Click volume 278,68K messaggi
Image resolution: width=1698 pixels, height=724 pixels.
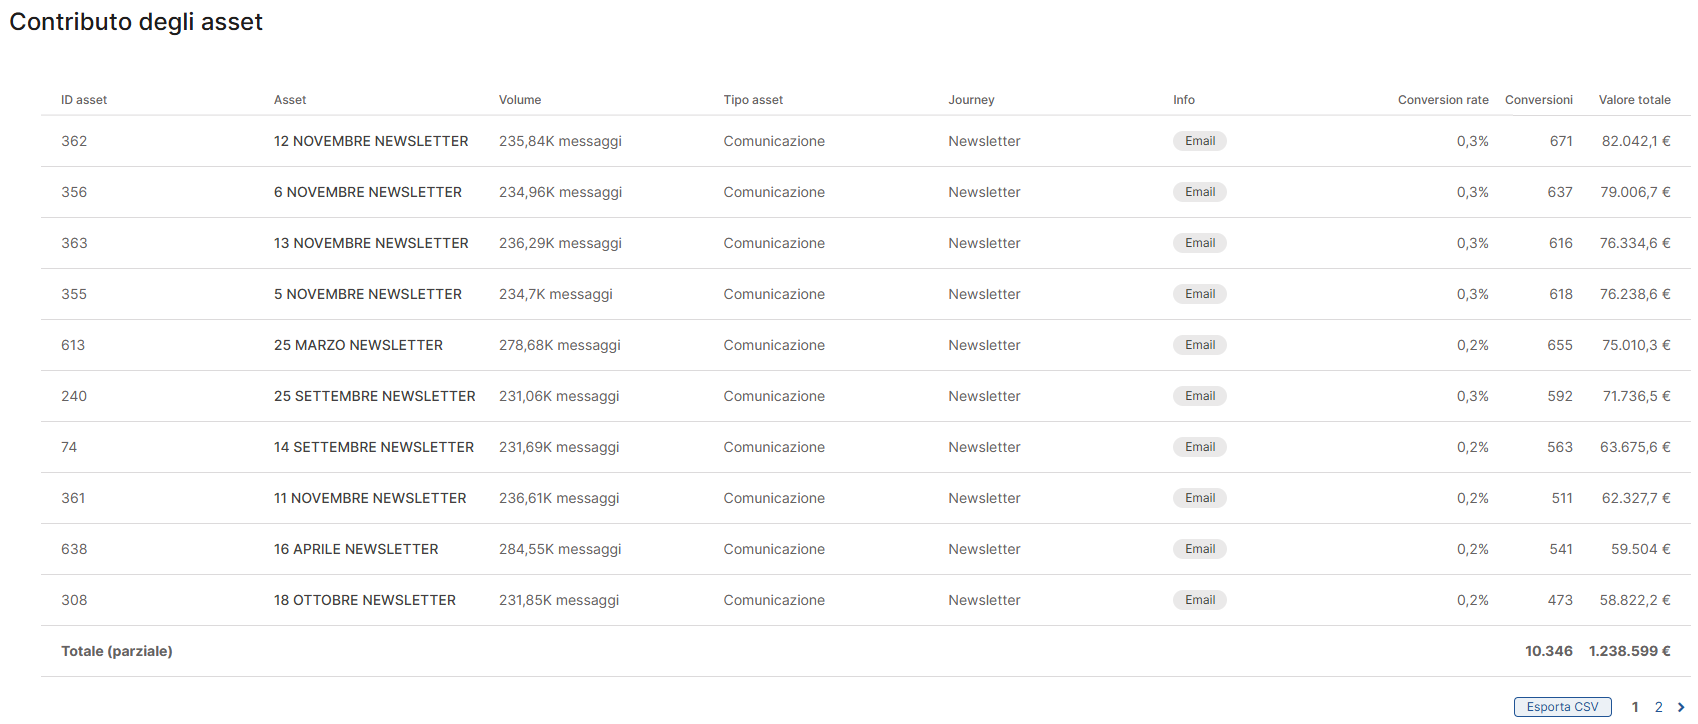click(x=560, y=345)
